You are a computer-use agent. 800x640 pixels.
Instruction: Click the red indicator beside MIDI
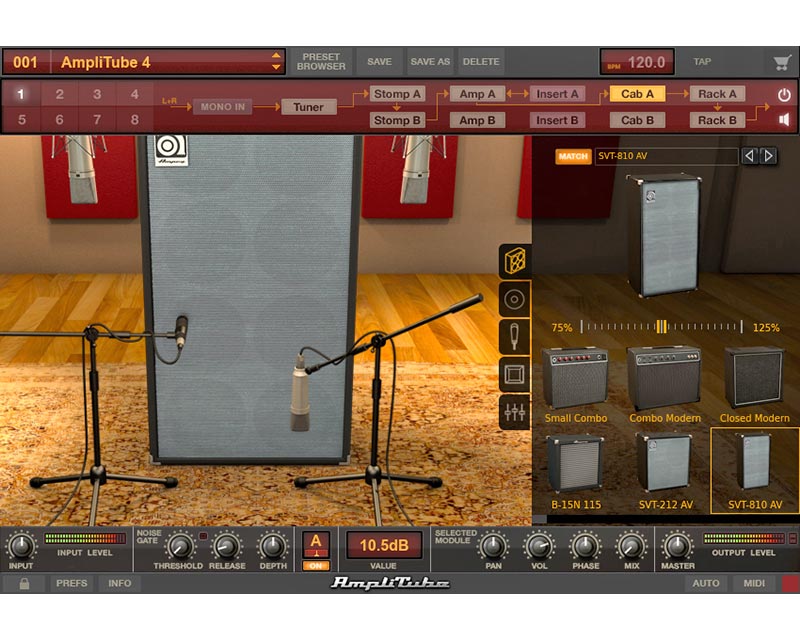tap(790, 583)
